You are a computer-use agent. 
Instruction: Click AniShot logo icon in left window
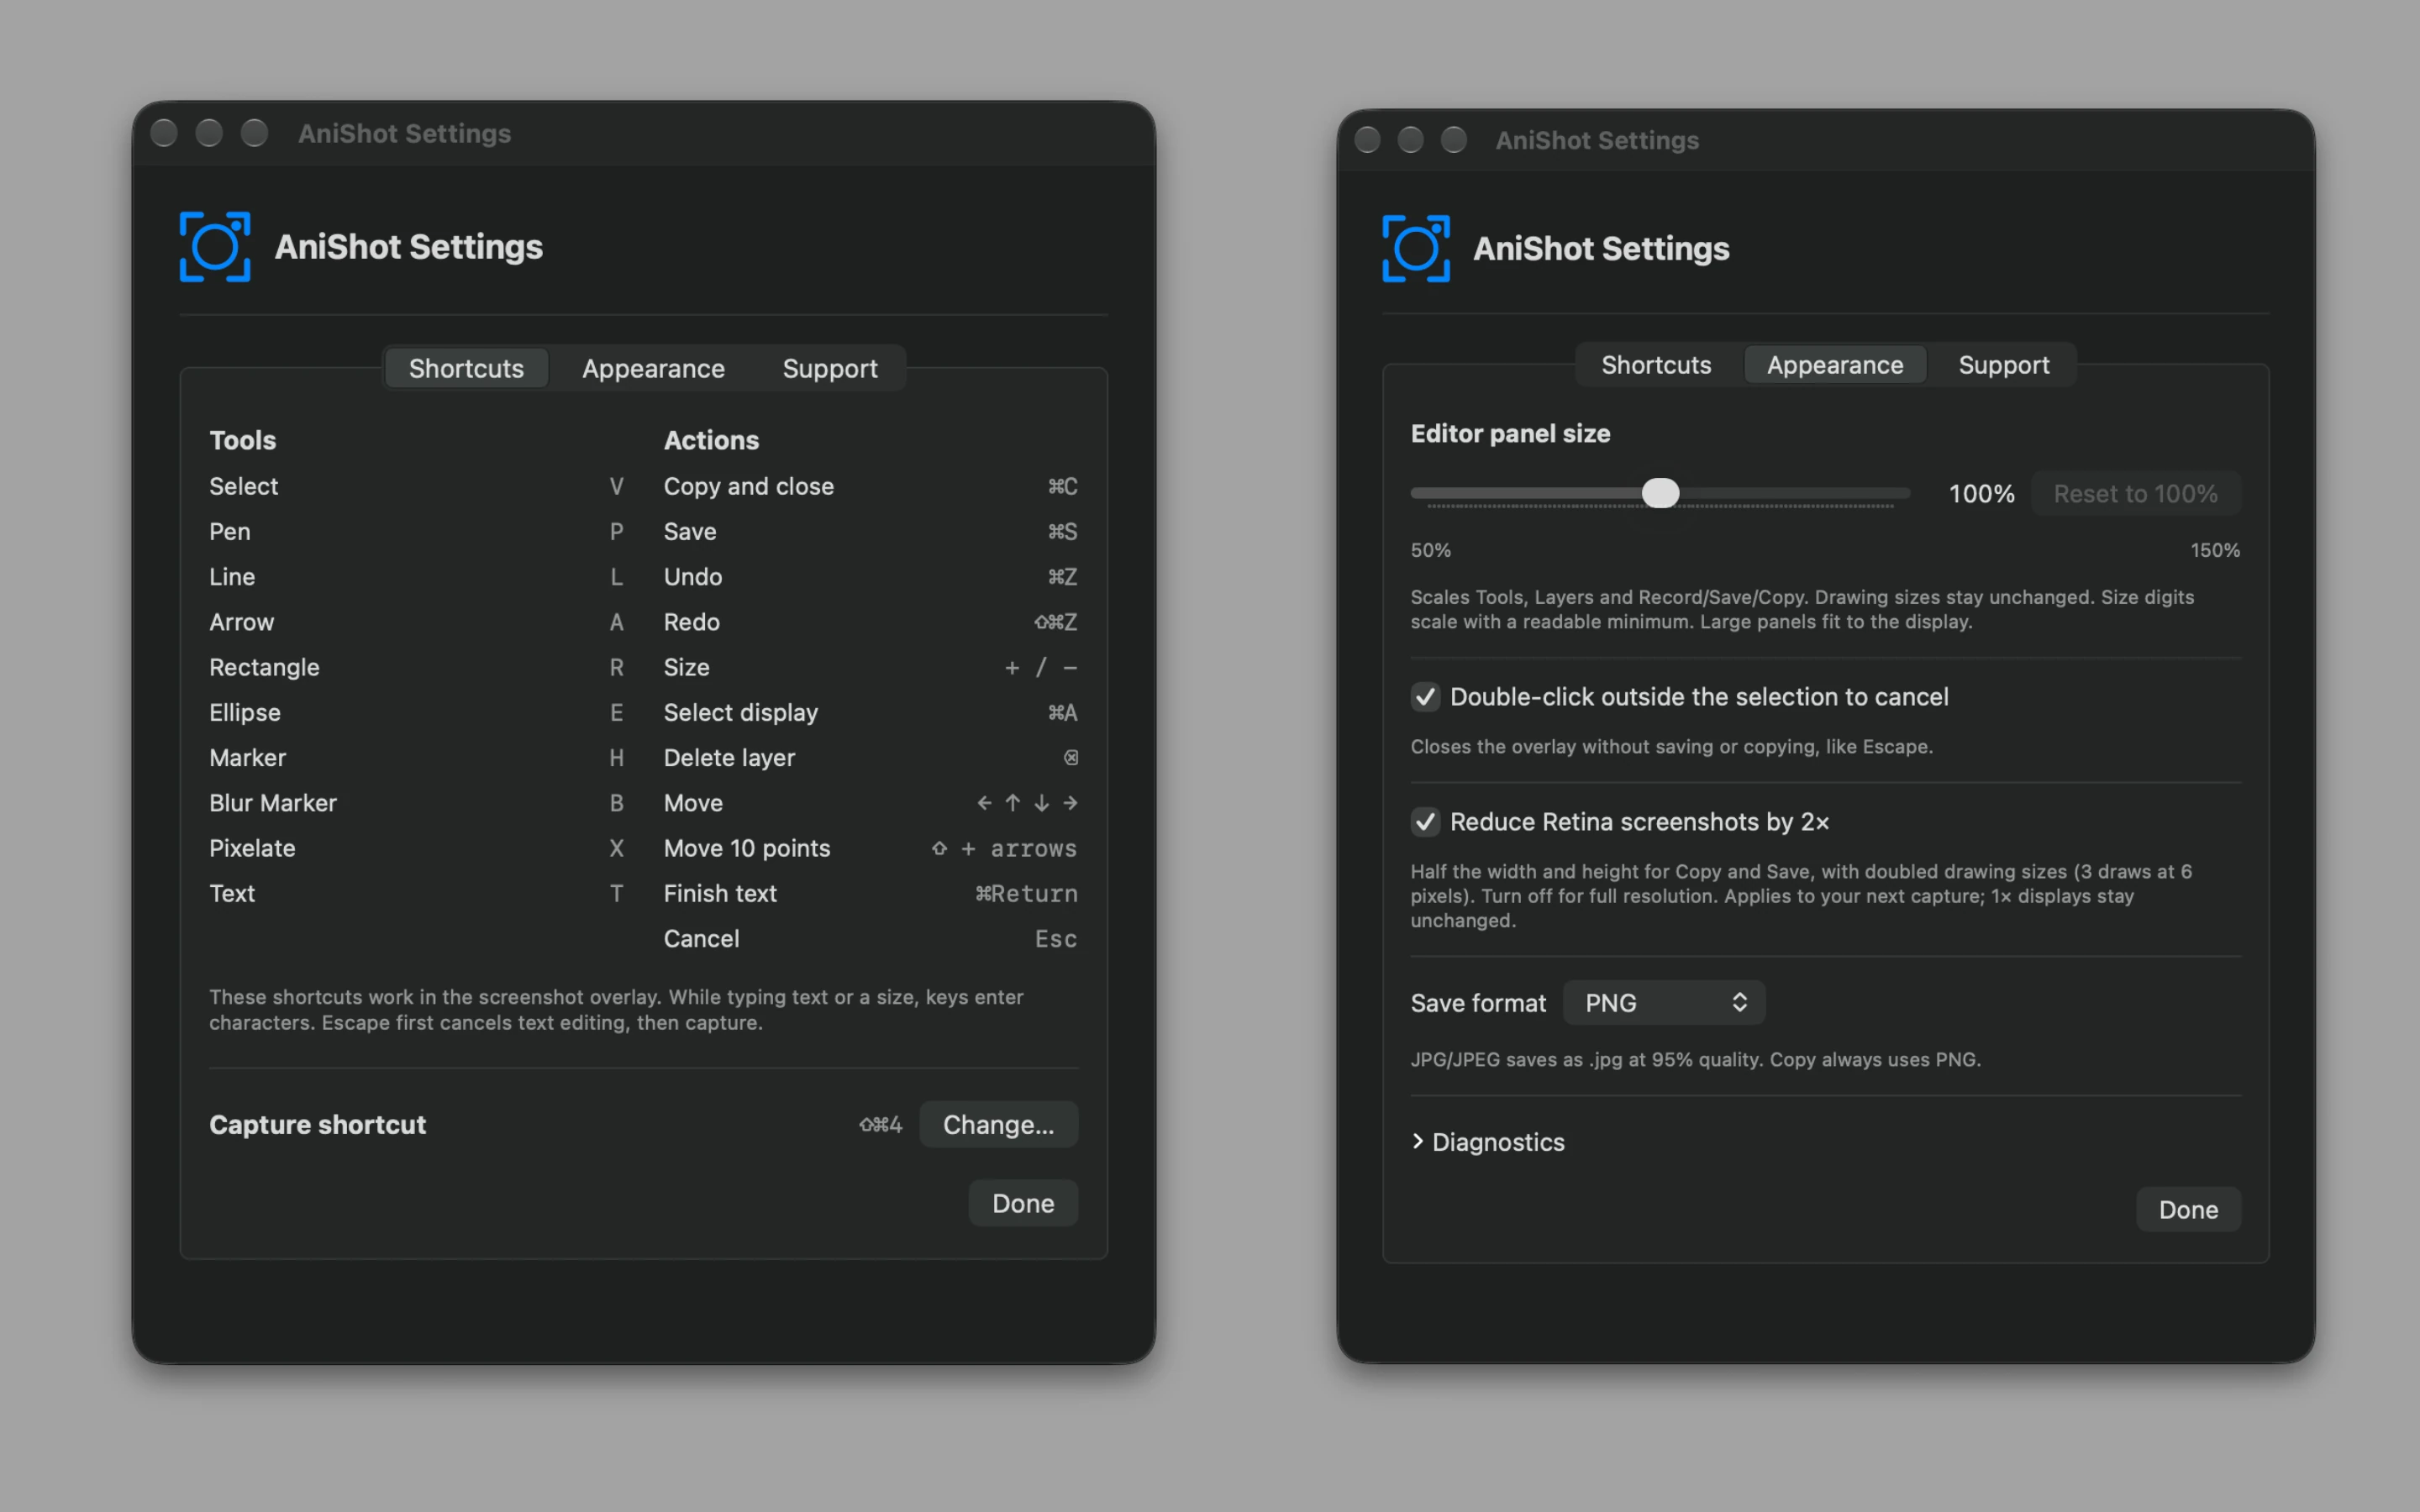pyautogui.click(x=215, y=247)
